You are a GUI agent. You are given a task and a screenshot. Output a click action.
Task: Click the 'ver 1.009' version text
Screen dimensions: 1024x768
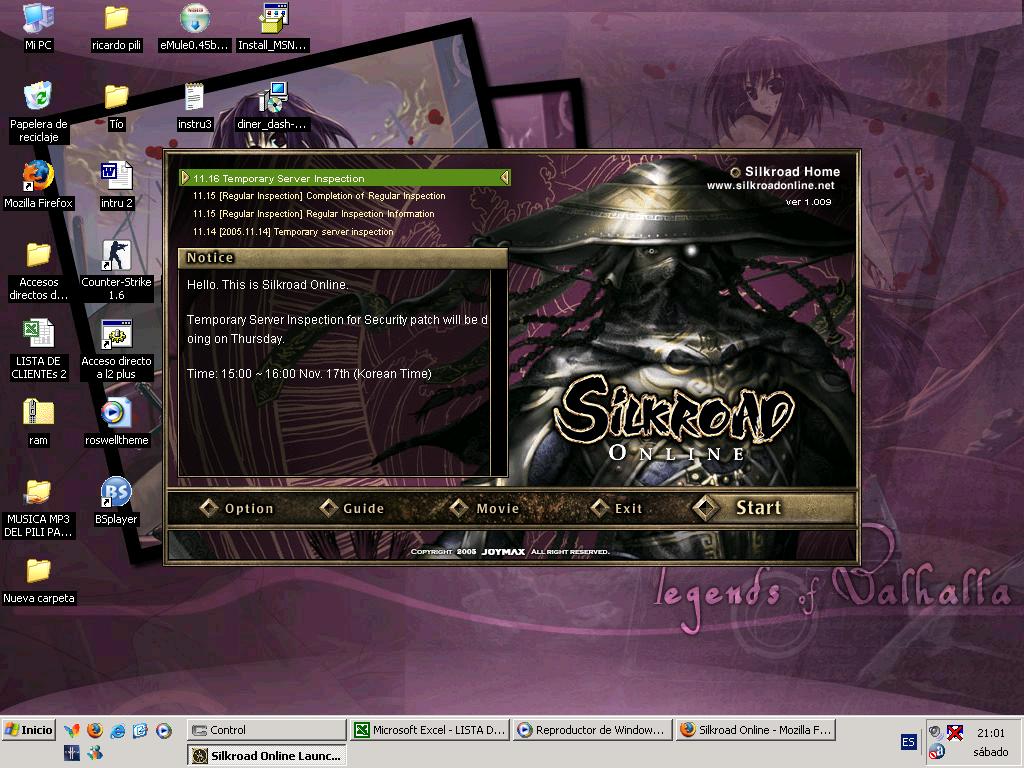click(808, 202)
